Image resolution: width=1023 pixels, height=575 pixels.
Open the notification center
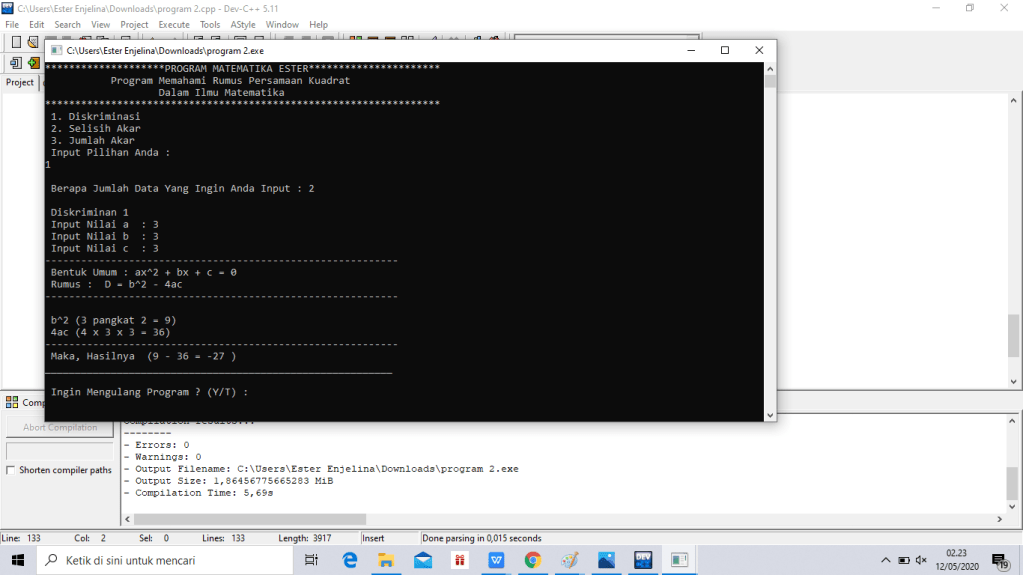pyautogui.click(x=998, y=560)
